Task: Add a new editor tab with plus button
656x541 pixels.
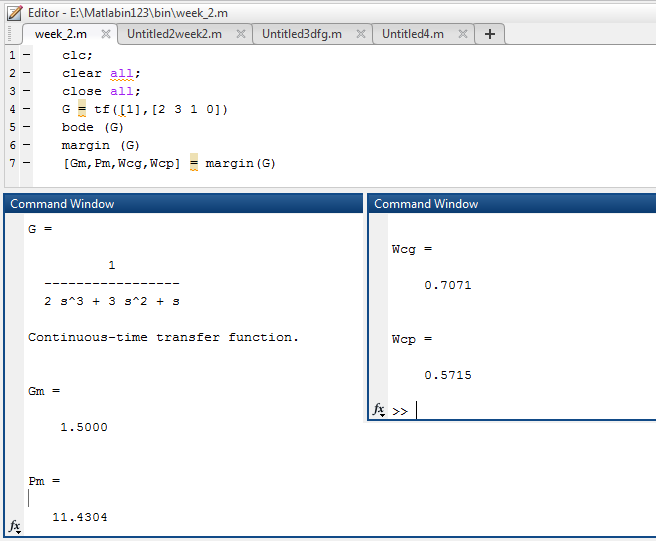Action: [490, 34]
